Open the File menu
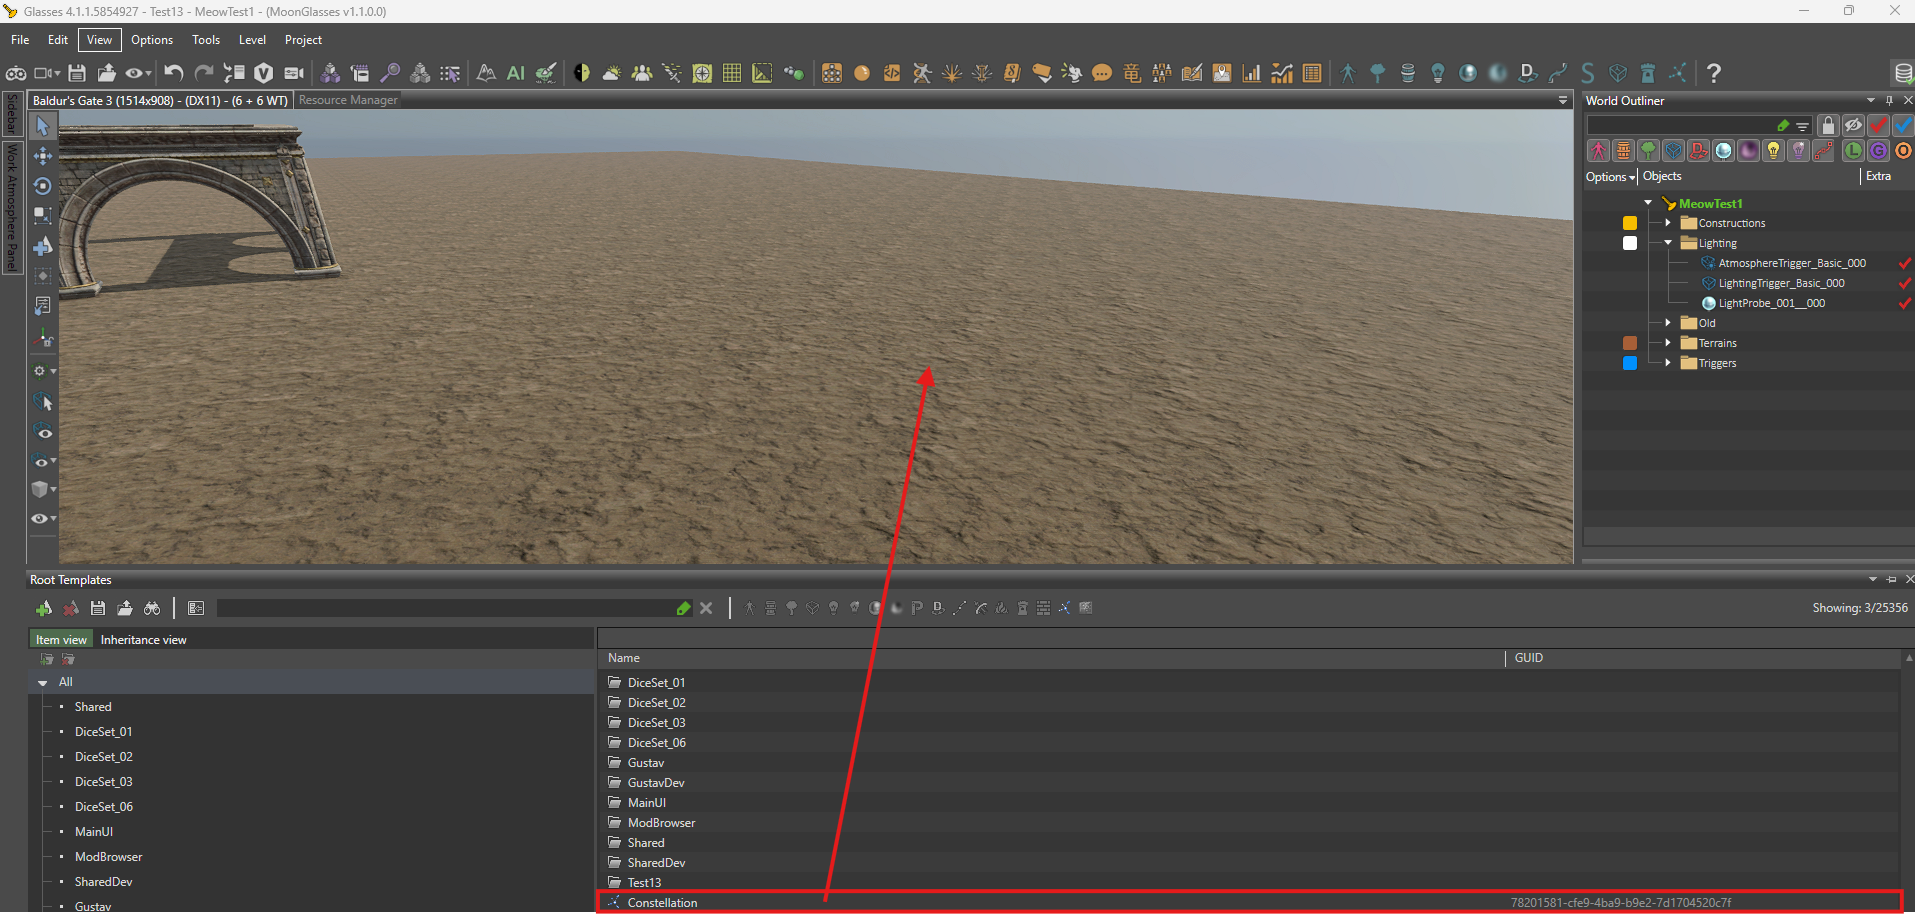1915x914 pixels. click(20, 40)
